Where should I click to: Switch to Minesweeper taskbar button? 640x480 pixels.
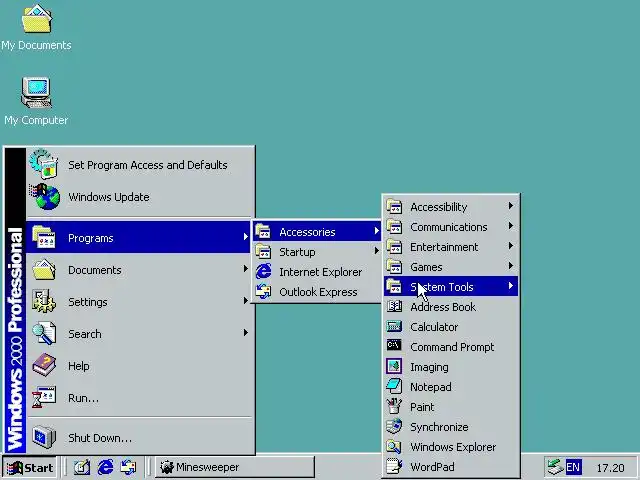click(235, 467)
